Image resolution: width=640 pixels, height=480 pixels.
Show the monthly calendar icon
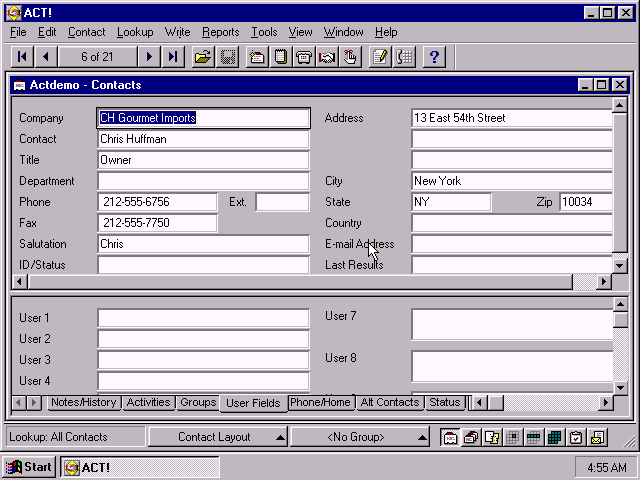[555, 438]
